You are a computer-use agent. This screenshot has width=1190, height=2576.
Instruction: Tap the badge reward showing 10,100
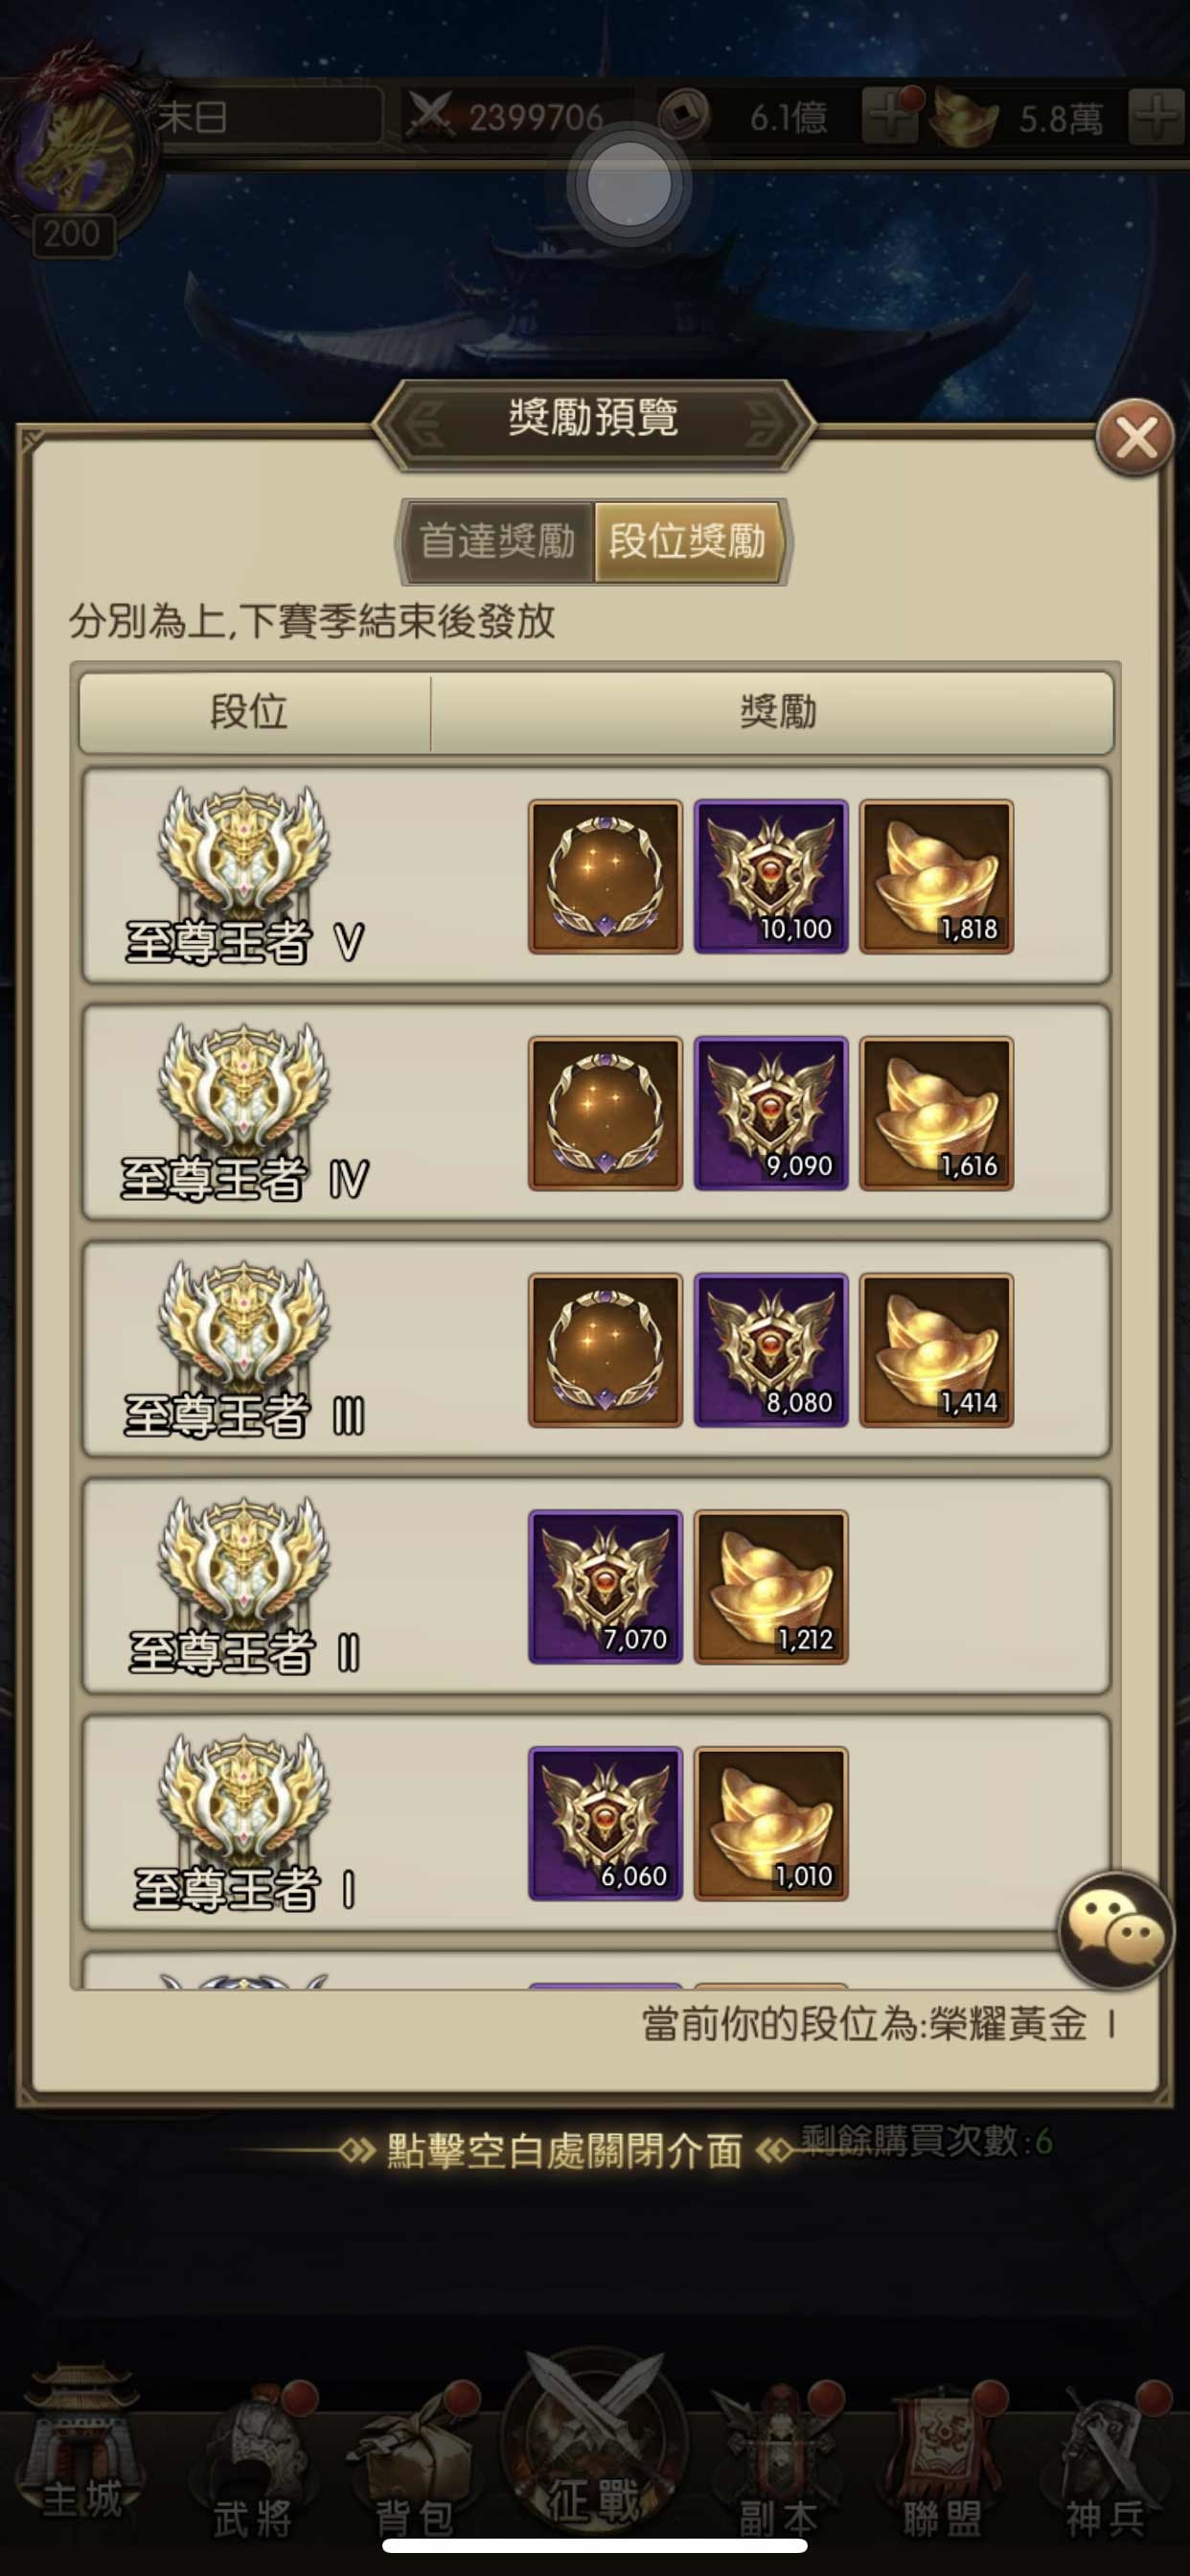[x=771, y=876]
